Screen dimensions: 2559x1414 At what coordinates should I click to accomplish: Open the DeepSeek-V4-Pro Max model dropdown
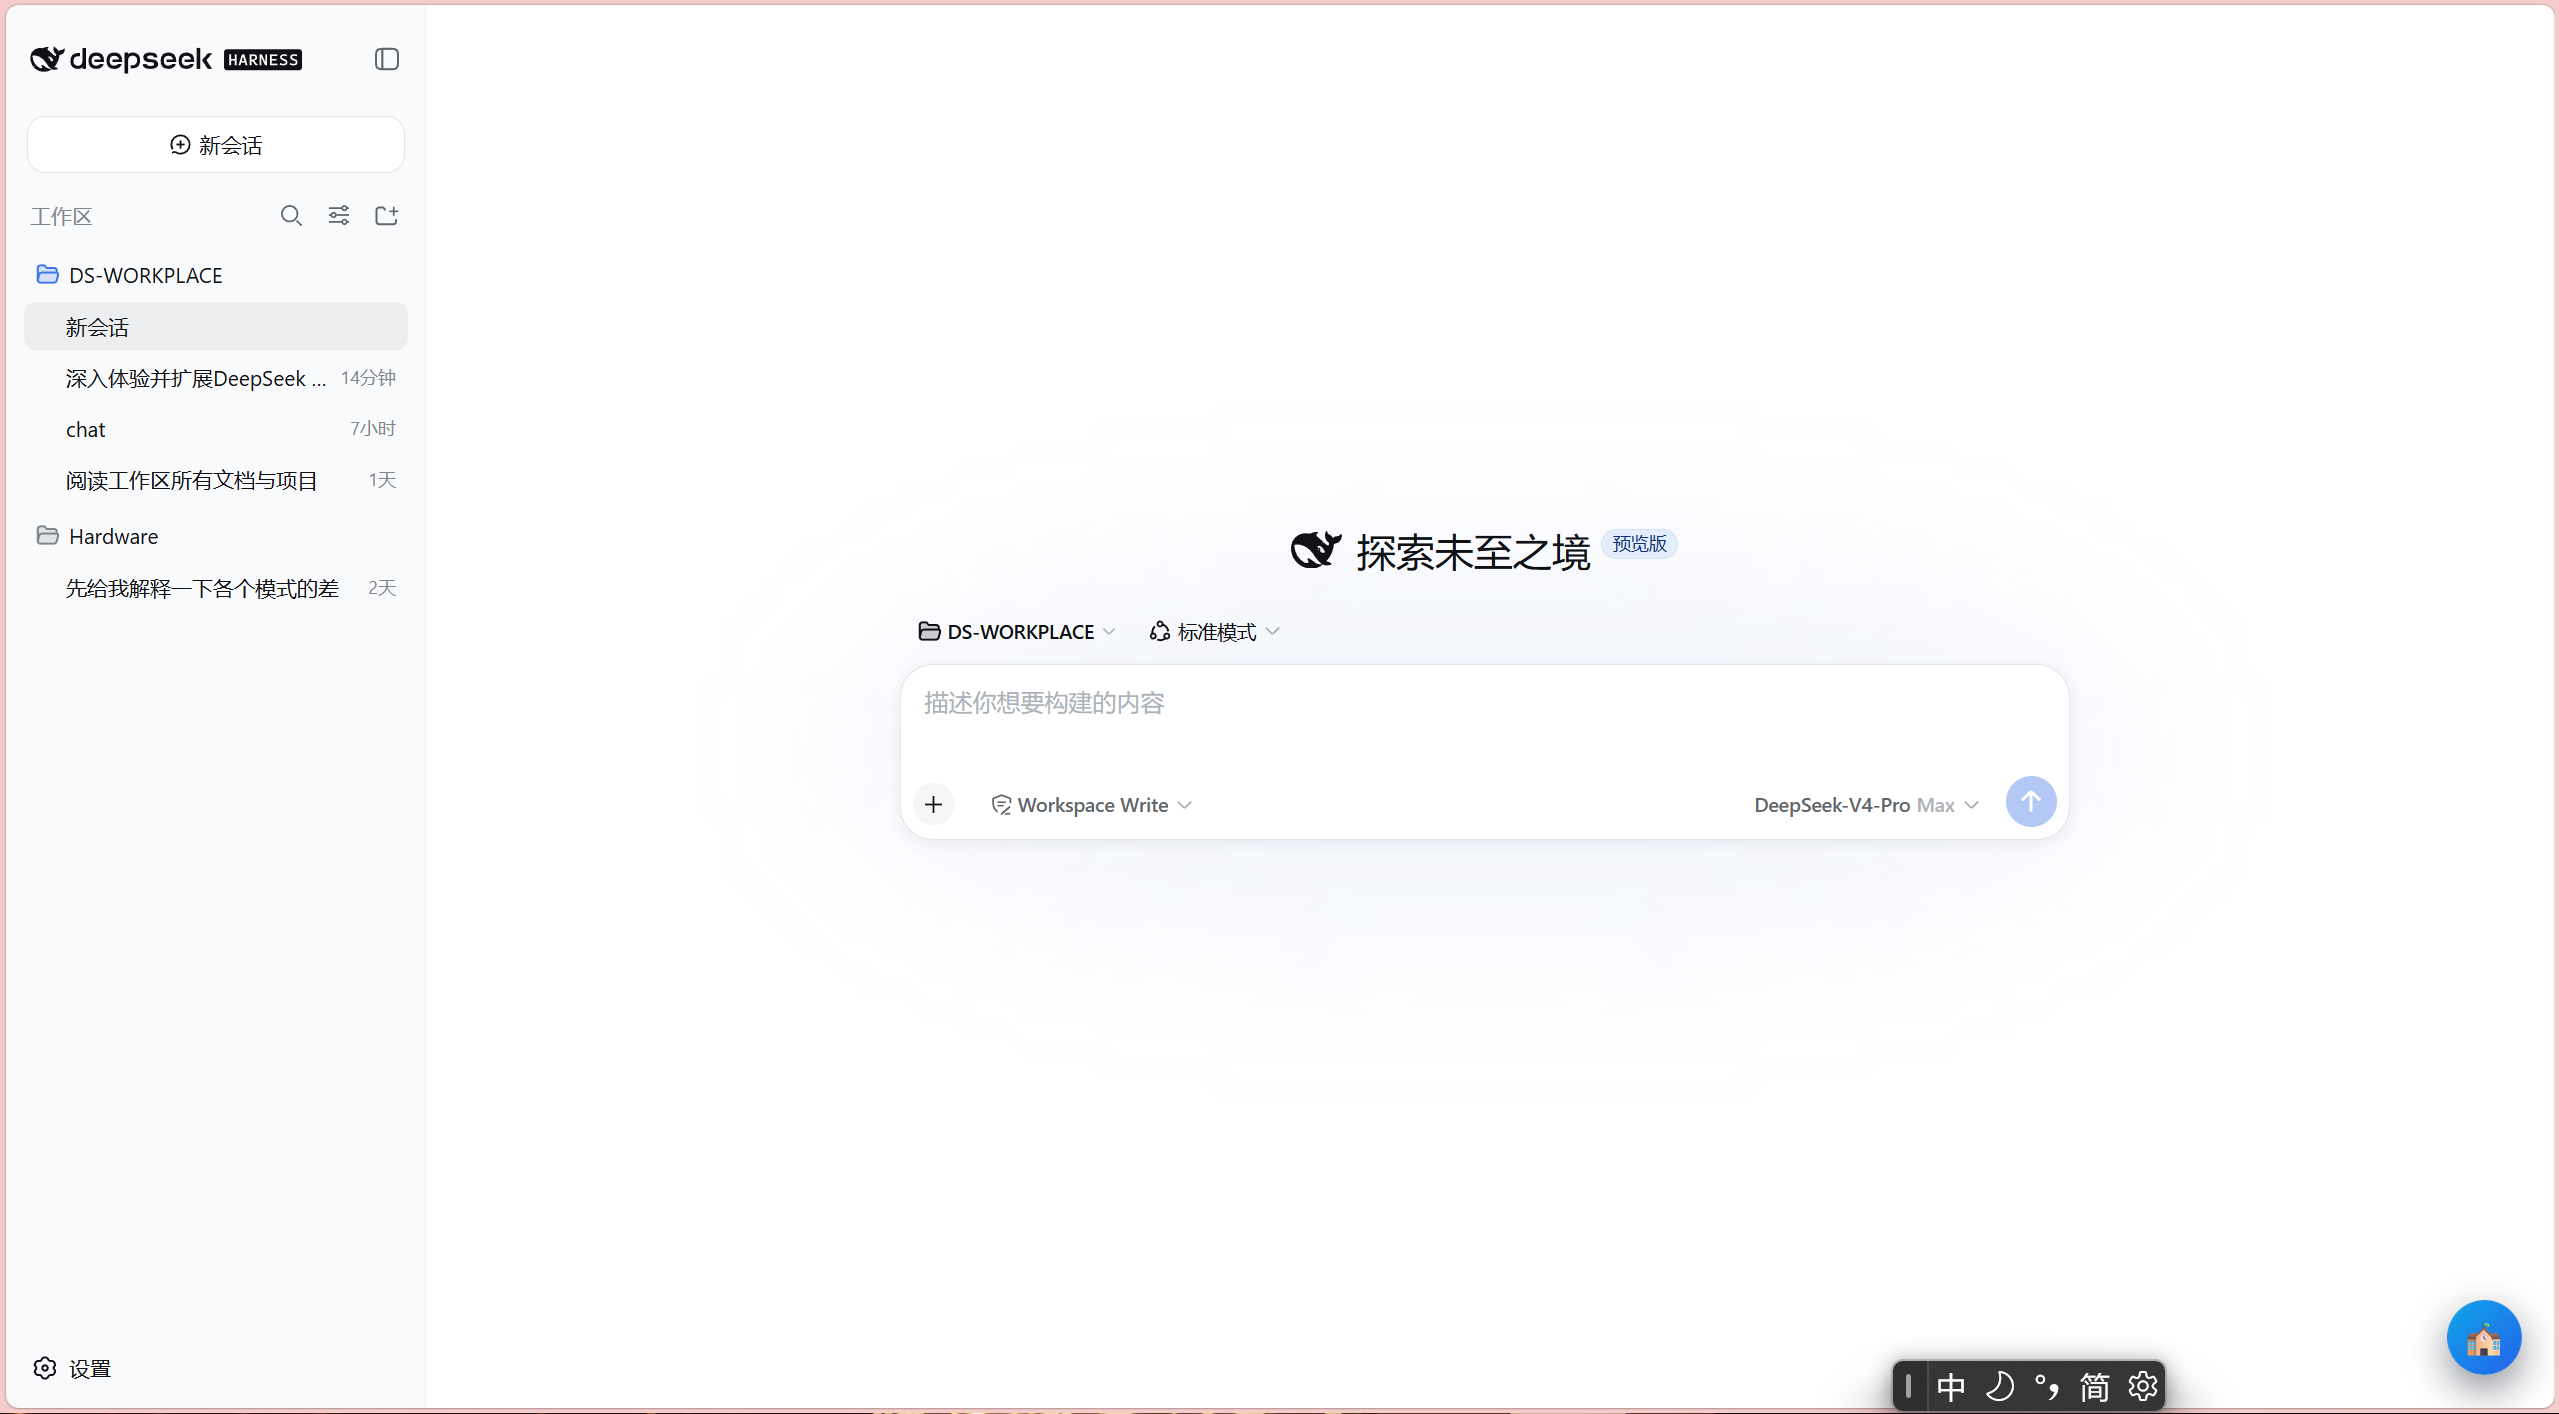(x=1866, y=805)
